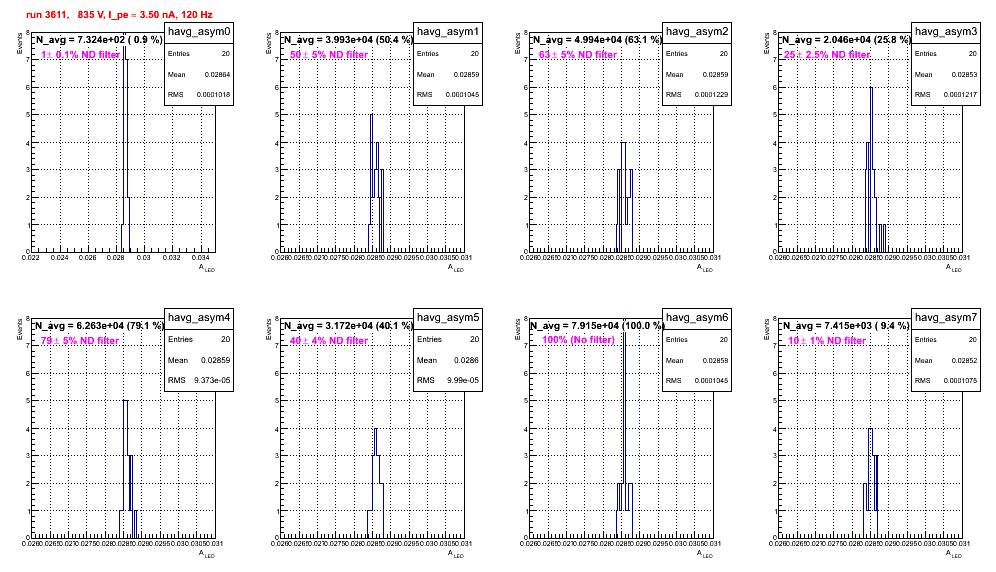Click Mean value 0.02859 in havg_asym1 box
996x572 pixels.
tap(466, 74)
